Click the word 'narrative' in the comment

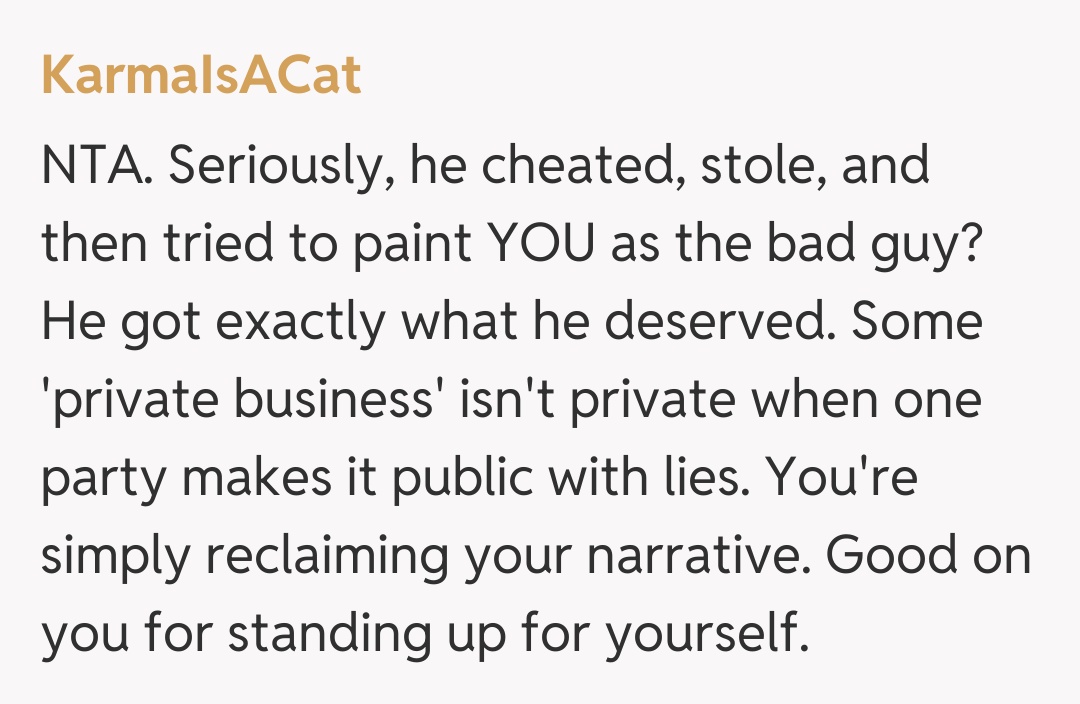click(x=692, y=556)
